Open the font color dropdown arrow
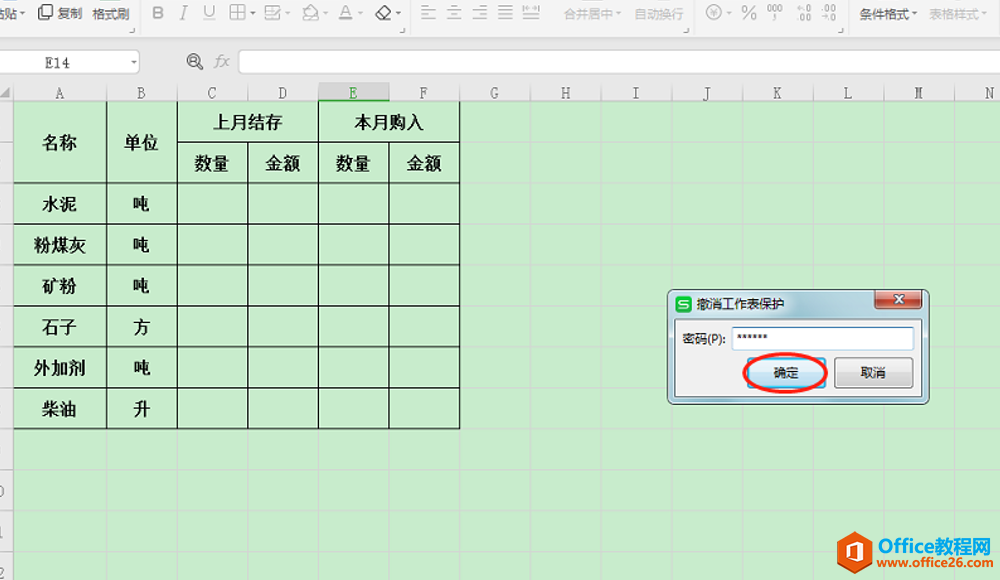 point(360,13)
